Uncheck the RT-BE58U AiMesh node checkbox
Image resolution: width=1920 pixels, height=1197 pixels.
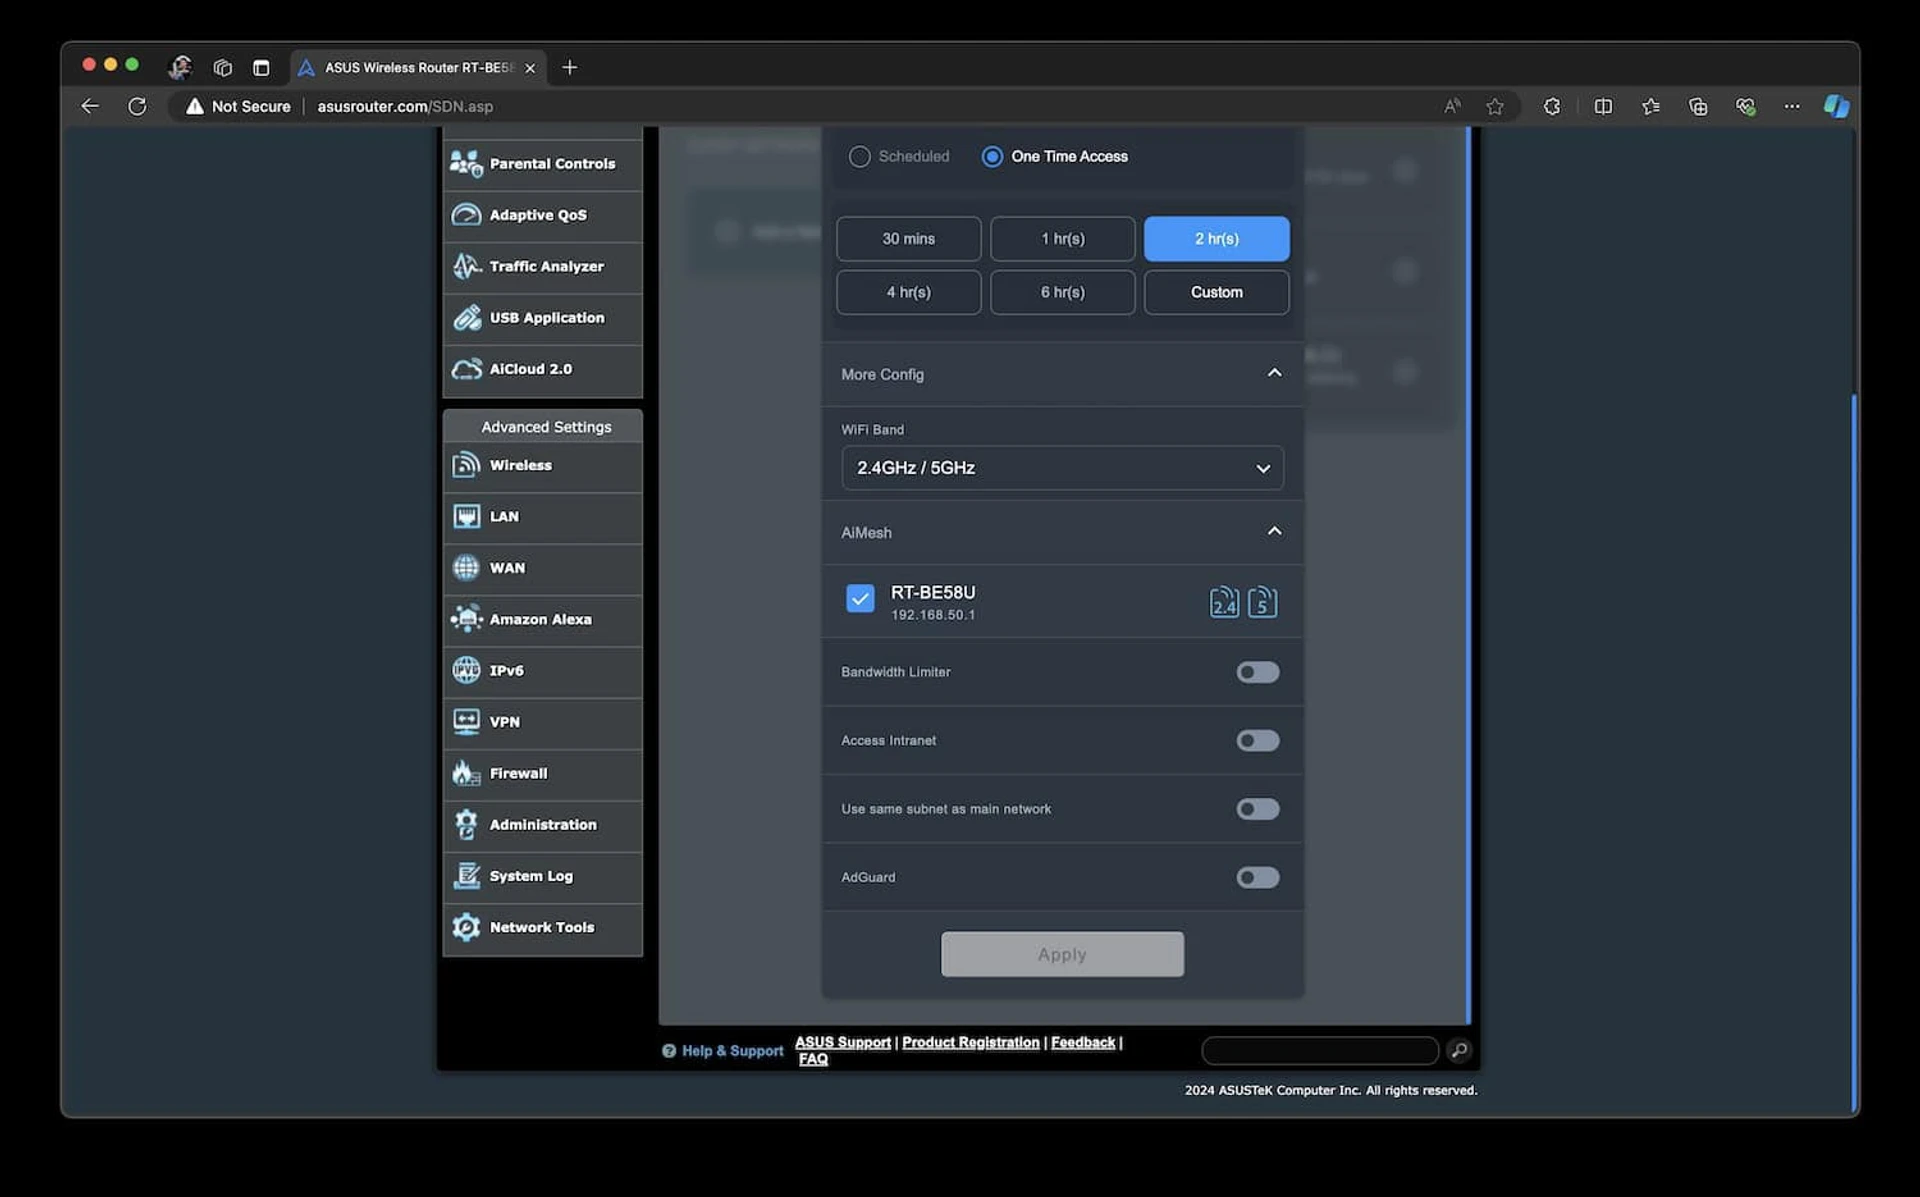860,598
